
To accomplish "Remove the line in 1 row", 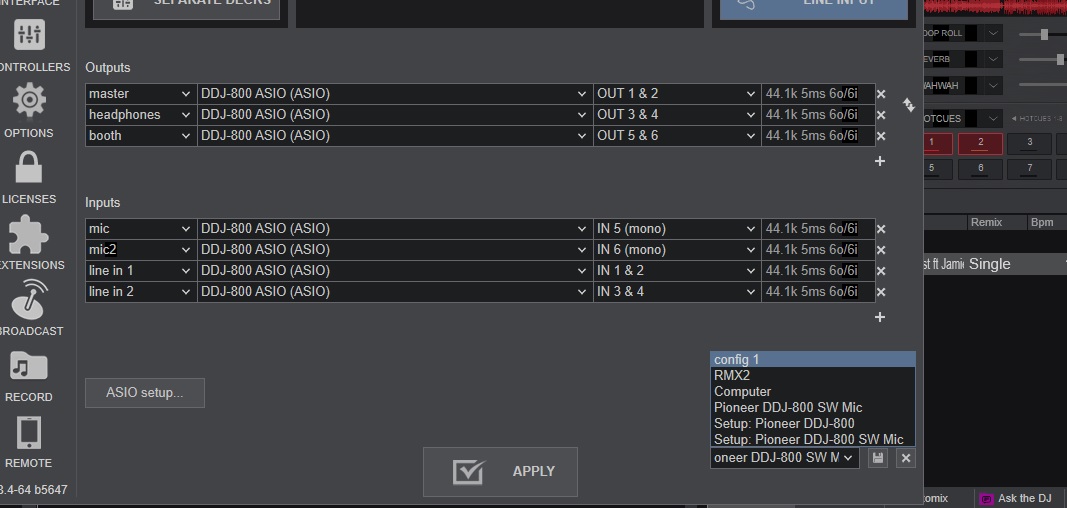I will point(881,271).
